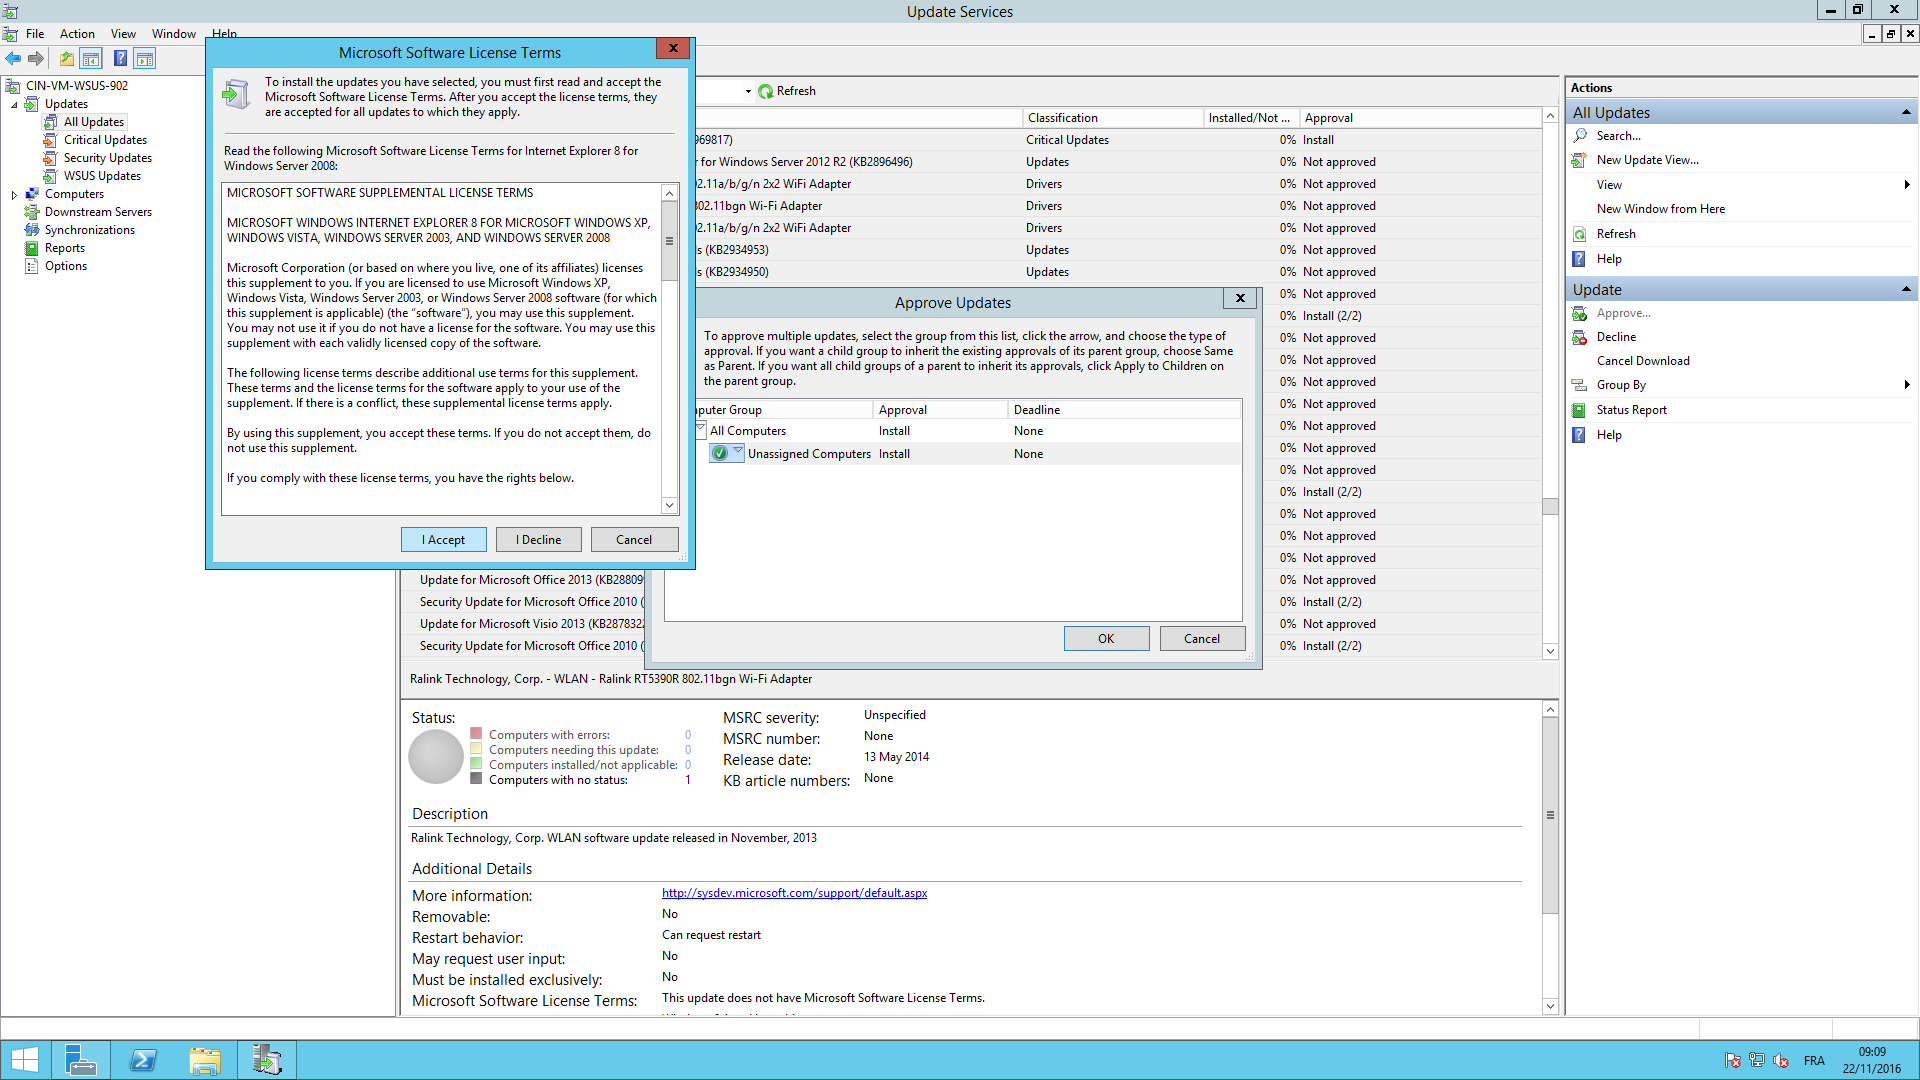Click the Approve icon in Actions pane
This screenshot has width=1920, height=1080.
pos(1580,313)
